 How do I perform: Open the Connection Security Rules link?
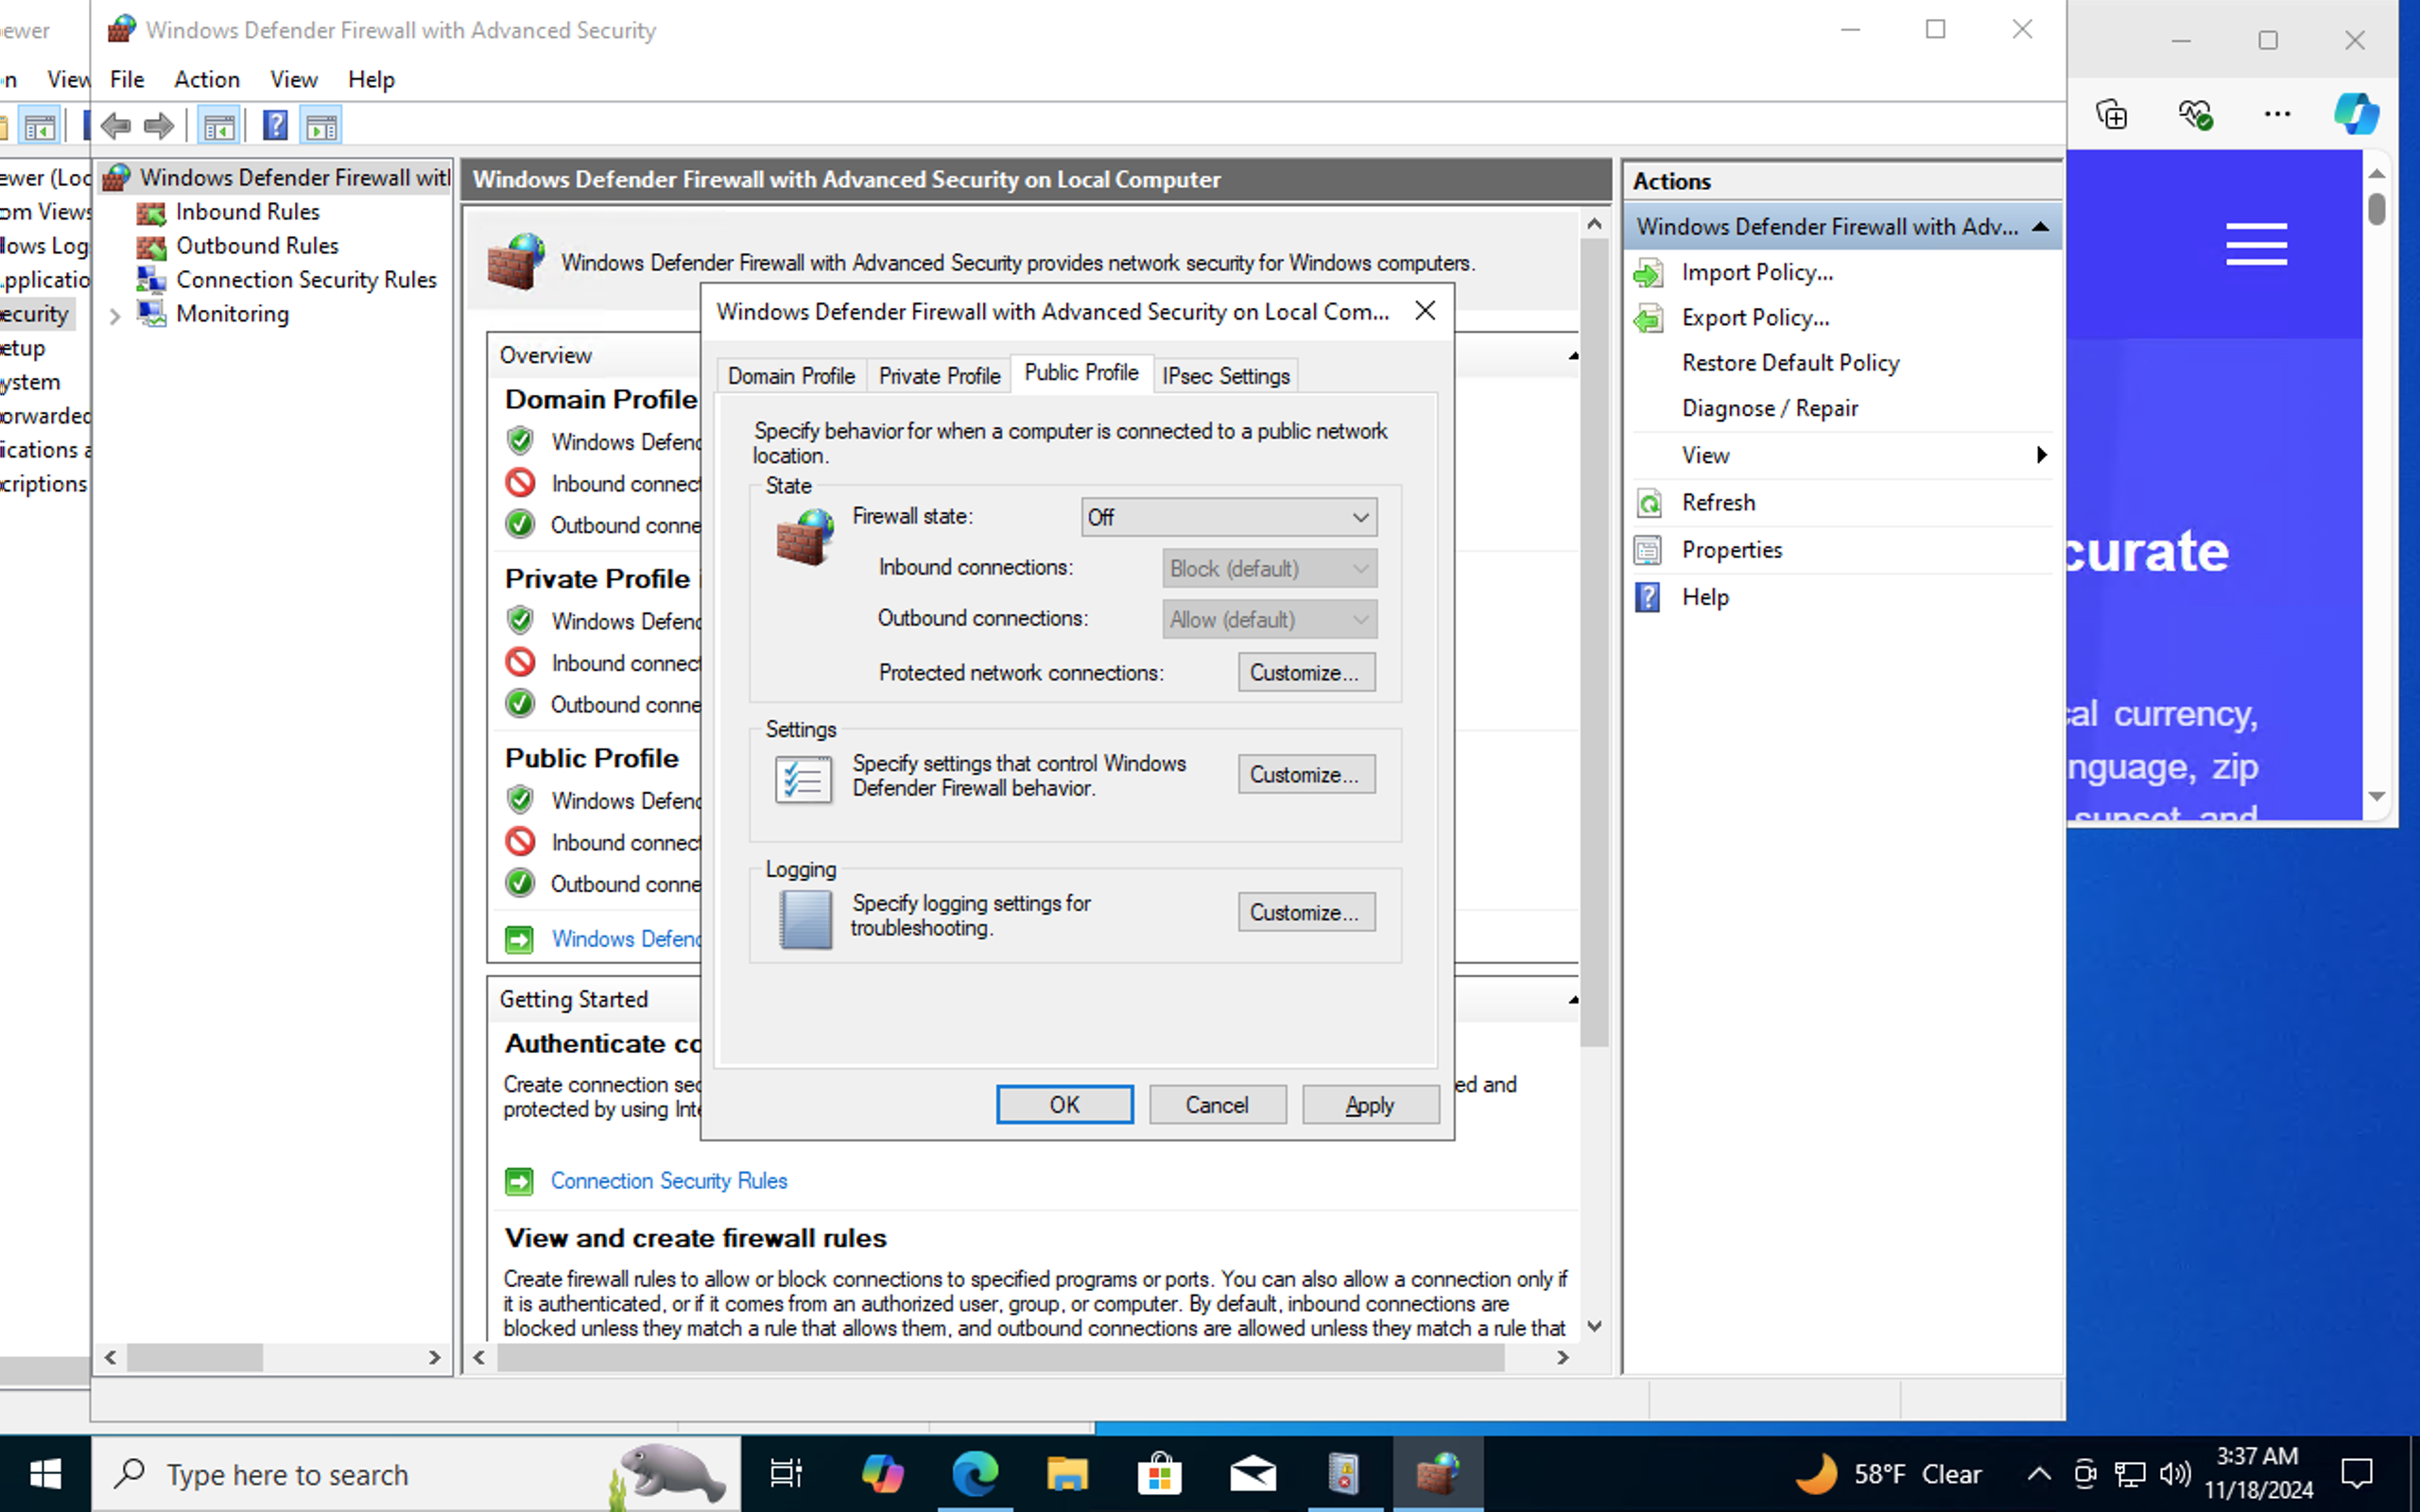668,1181
